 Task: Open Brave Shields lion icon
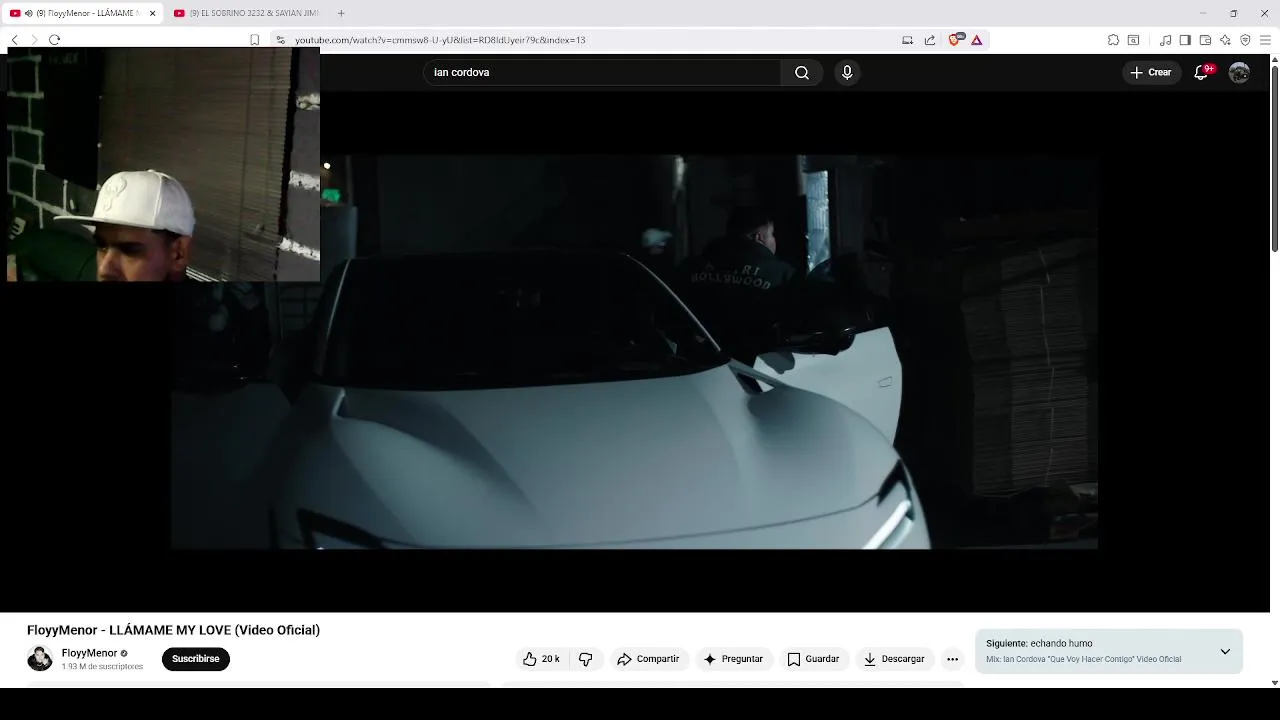955,40
